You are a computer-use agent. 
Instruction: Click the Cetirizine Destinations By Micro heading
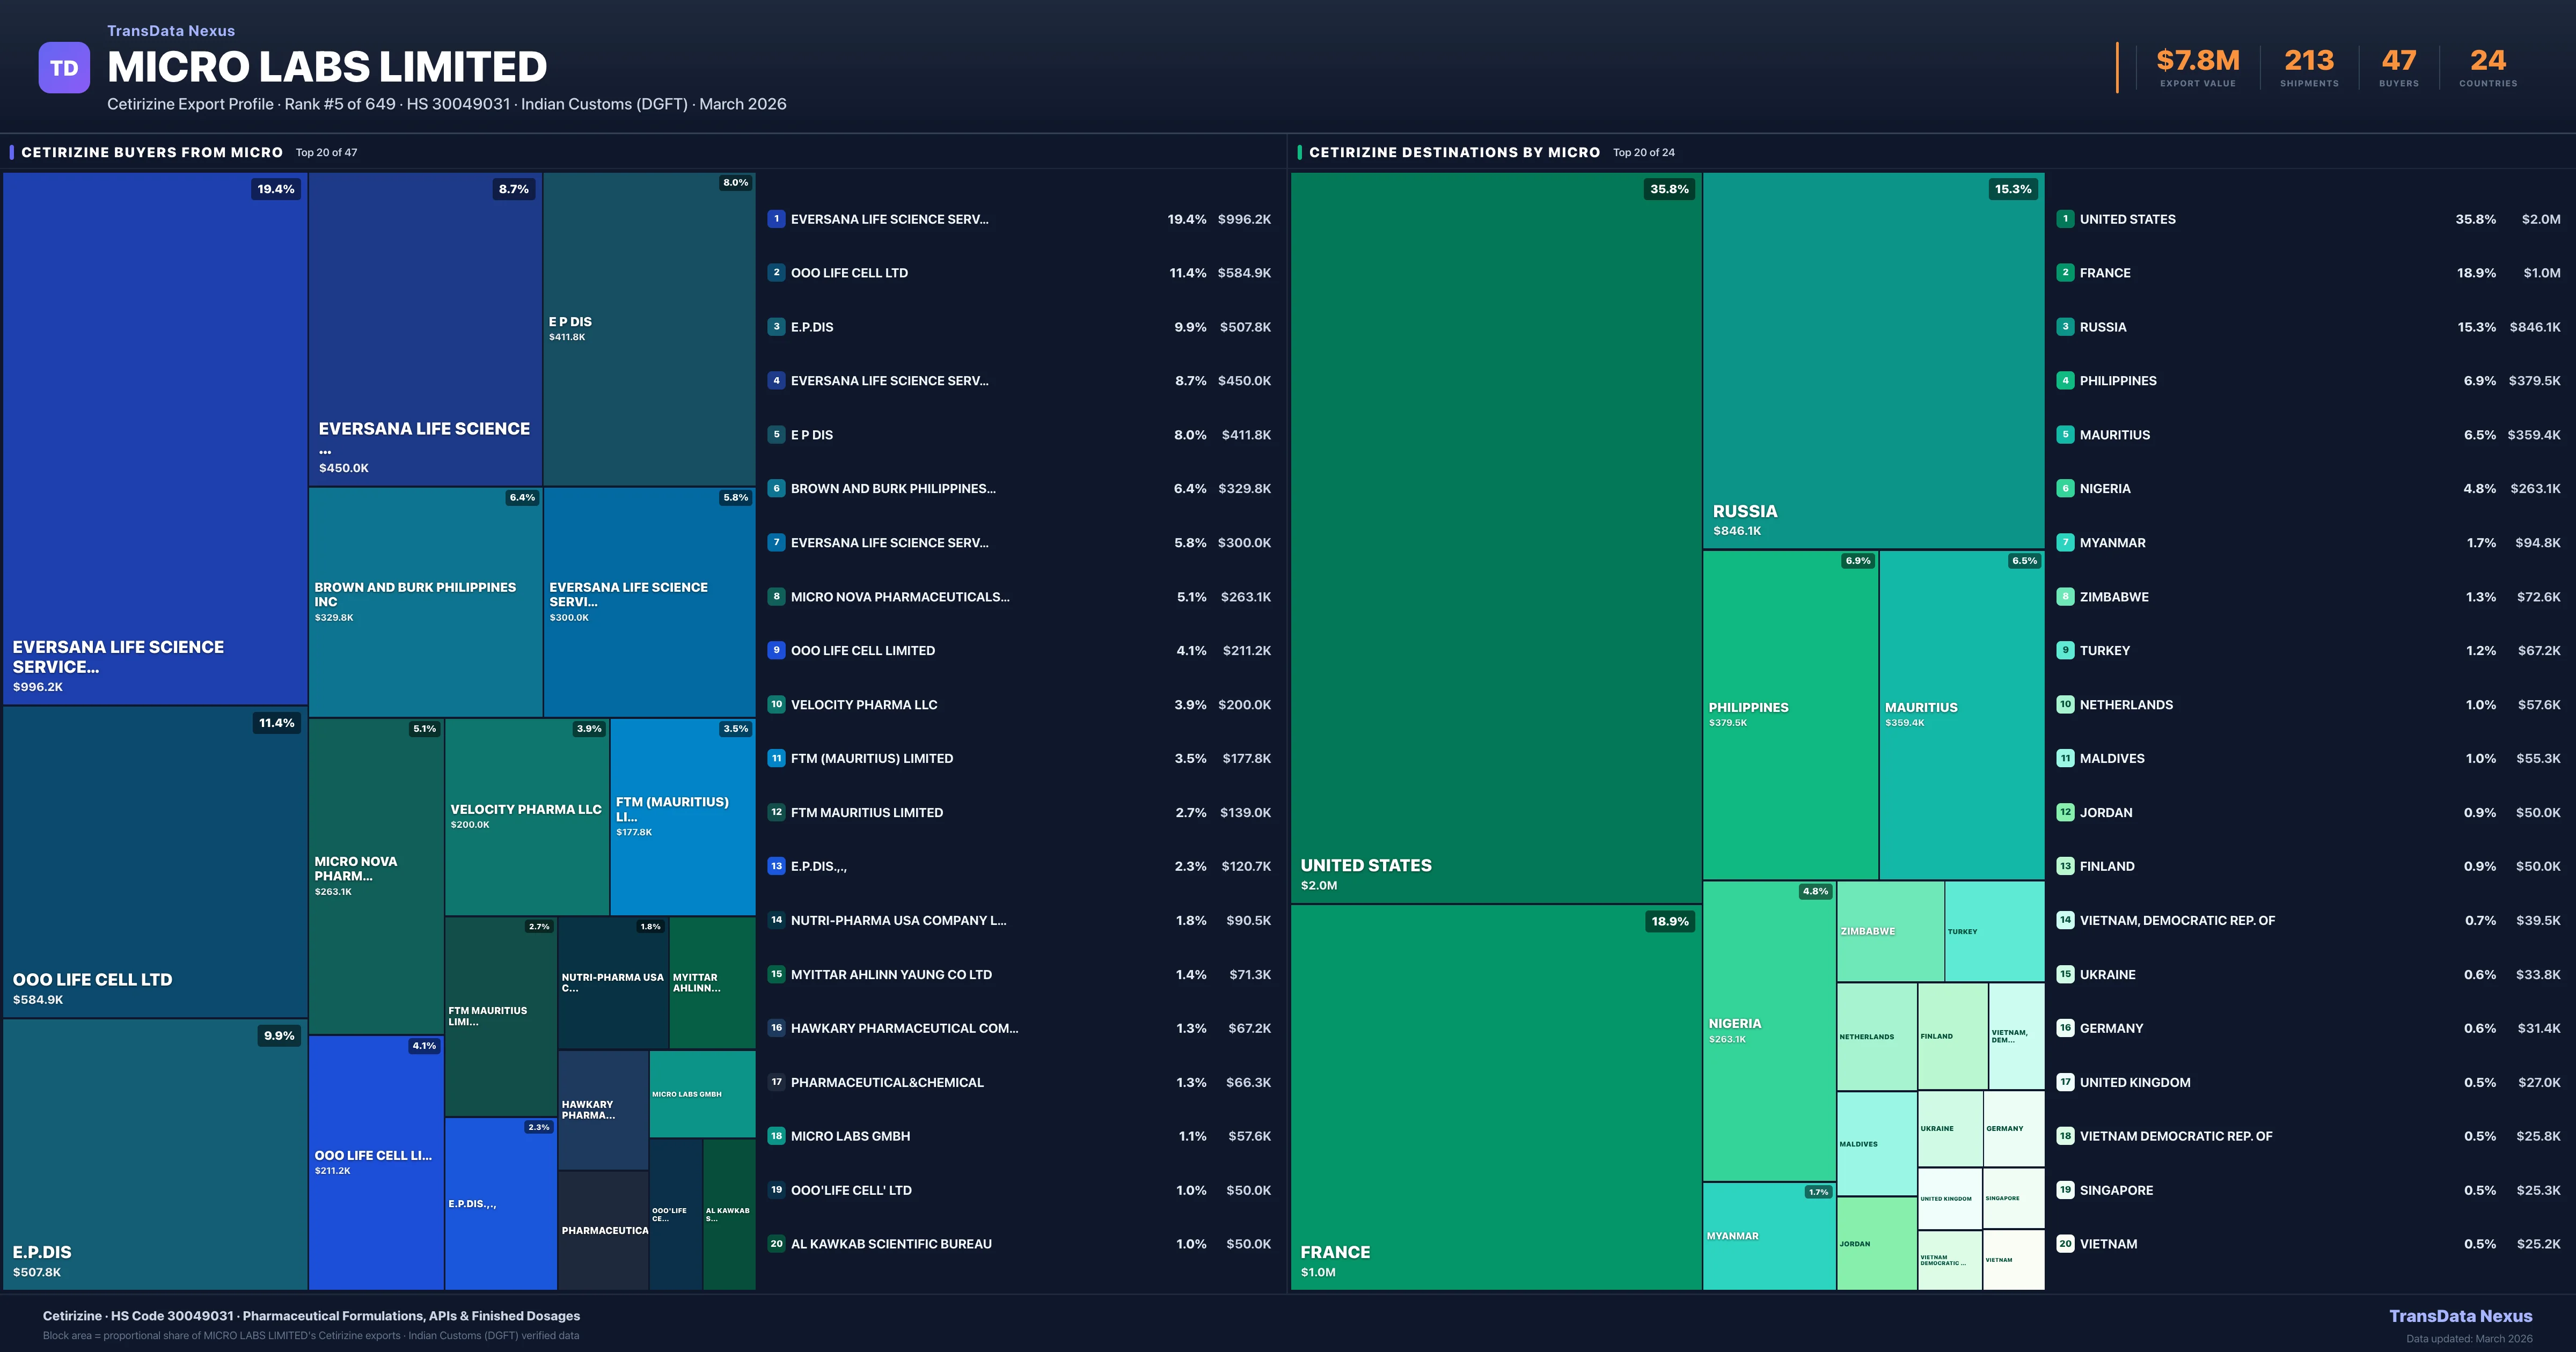click(x=1454, y=152)
